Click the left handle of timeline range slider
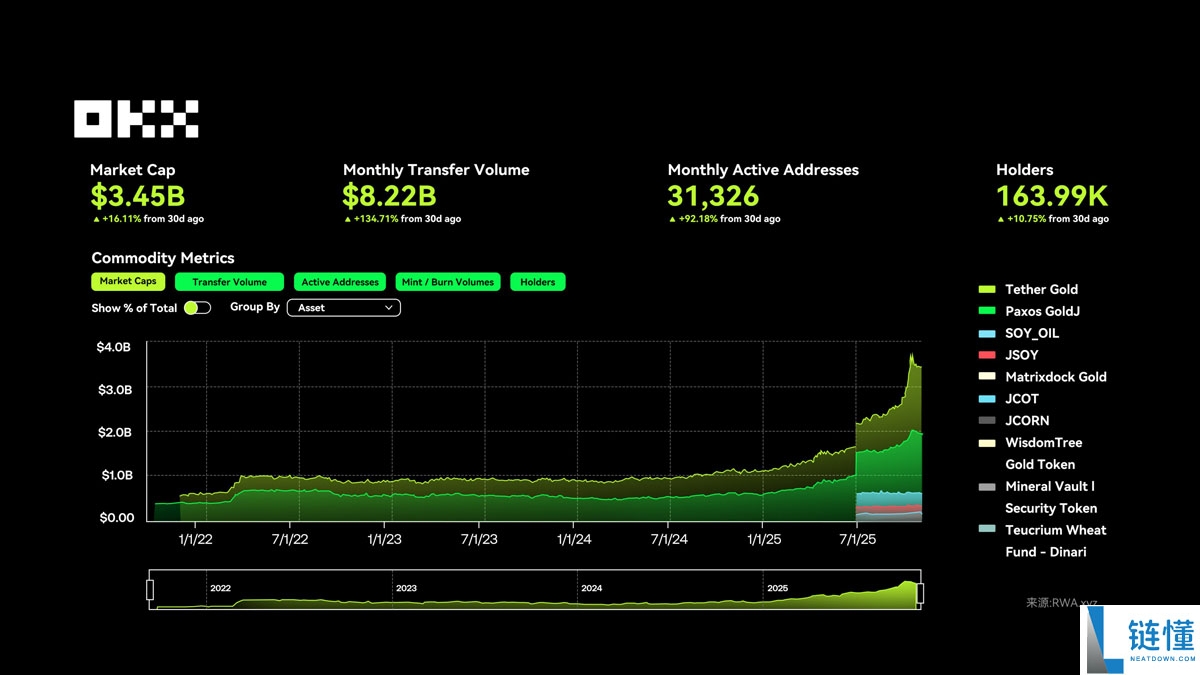Image resolution: width=1200 pixels, height=675 pixels. pyautogui.click(x=150, y=591)
